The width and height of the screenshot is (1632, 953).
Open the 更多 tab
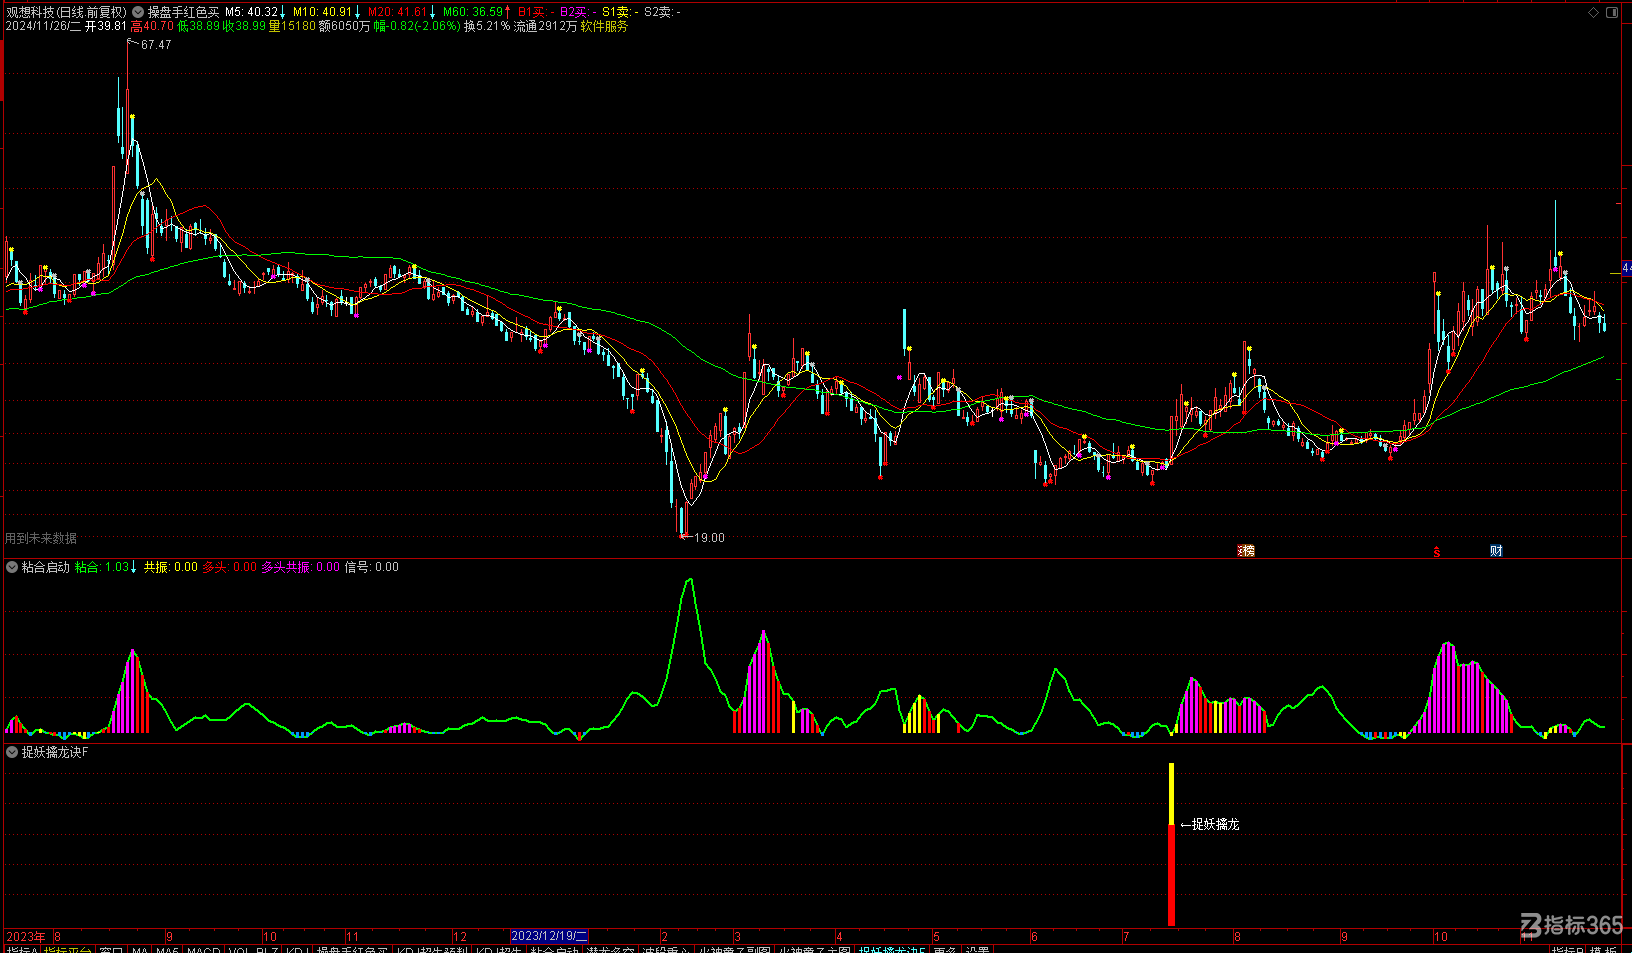tap(945, 950)
